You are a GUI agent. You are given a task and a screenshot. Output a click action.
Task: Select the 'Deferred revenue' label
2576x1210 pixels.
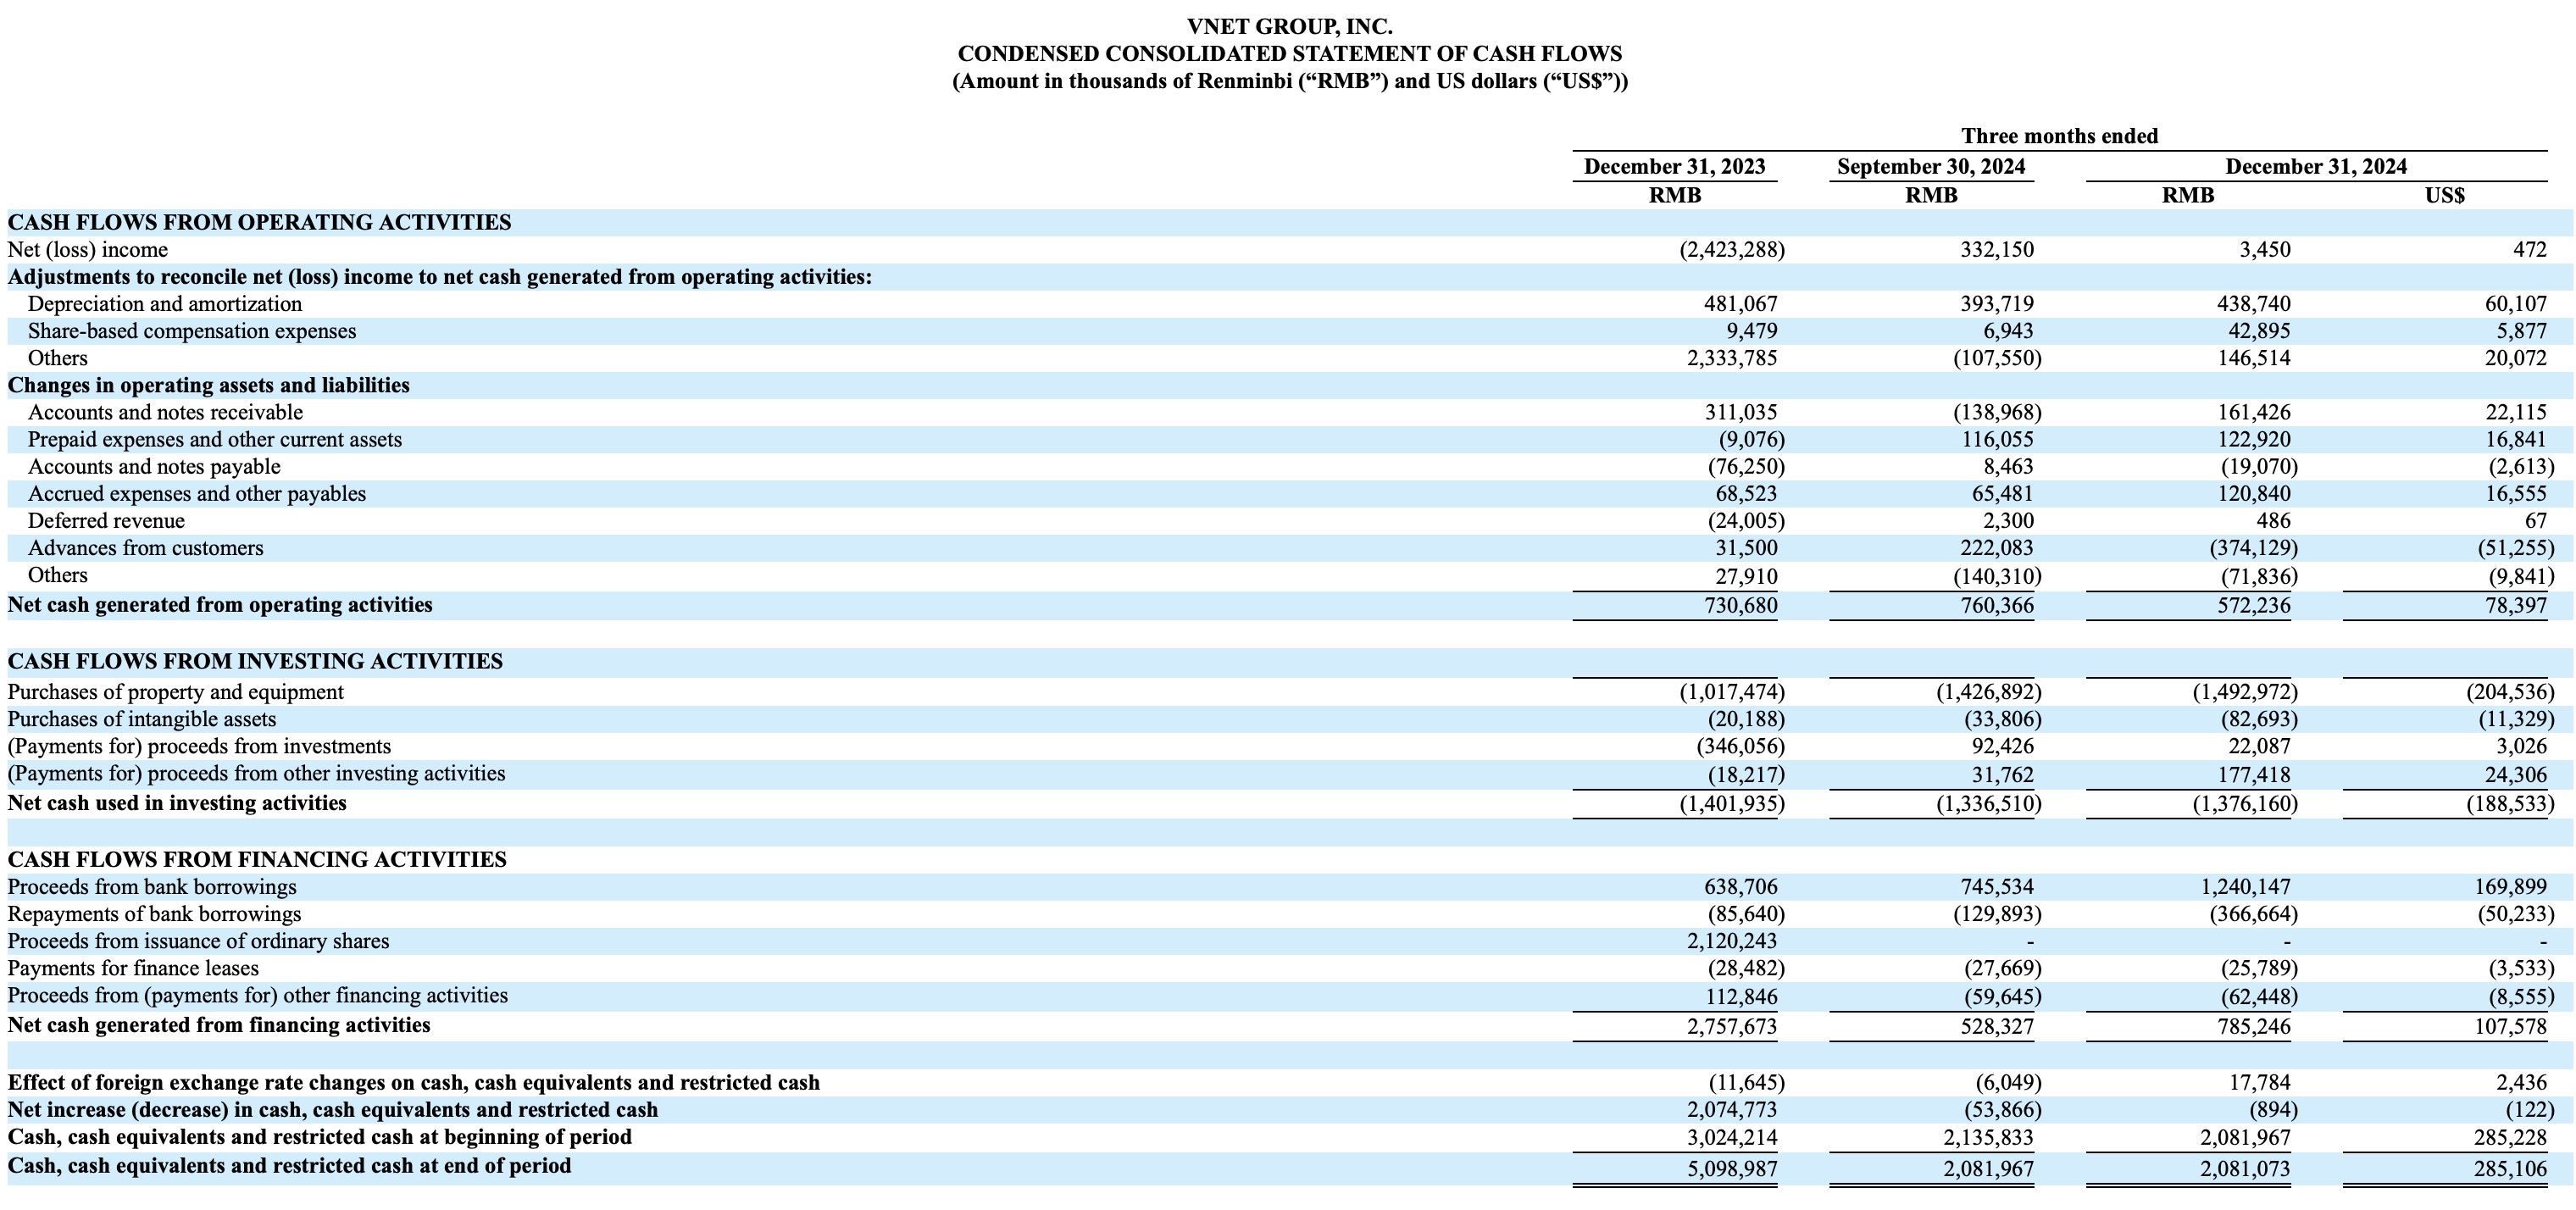tap(106, 521)
